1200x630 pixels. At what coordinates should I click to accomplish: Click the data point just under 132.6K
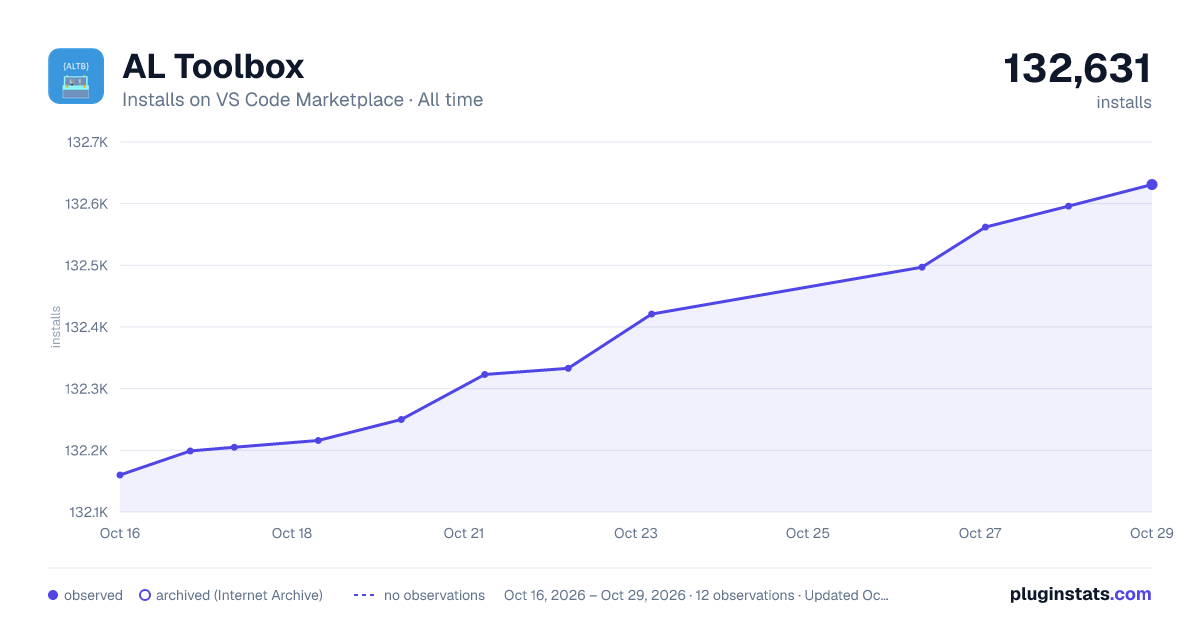[1069, 206]
